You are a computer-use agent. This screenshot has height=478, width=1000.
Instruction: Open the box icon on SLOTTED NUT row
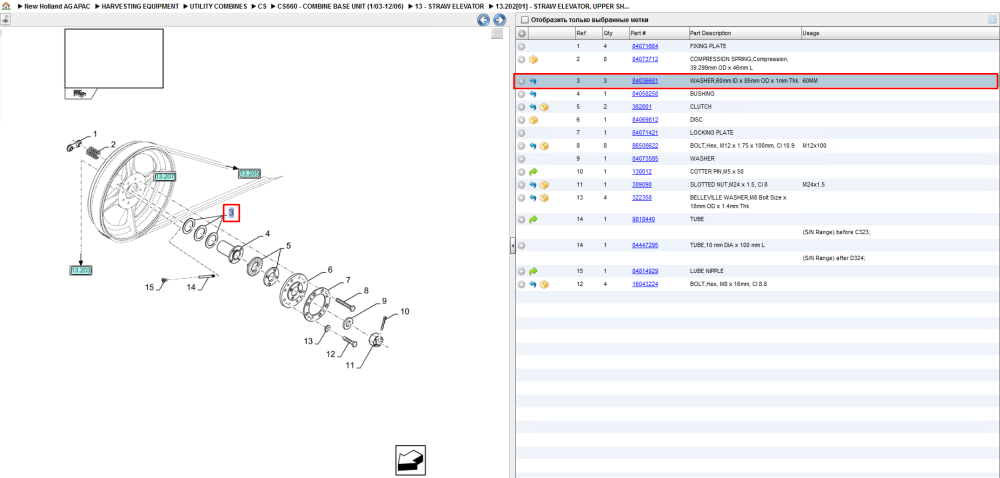(545, 185)
